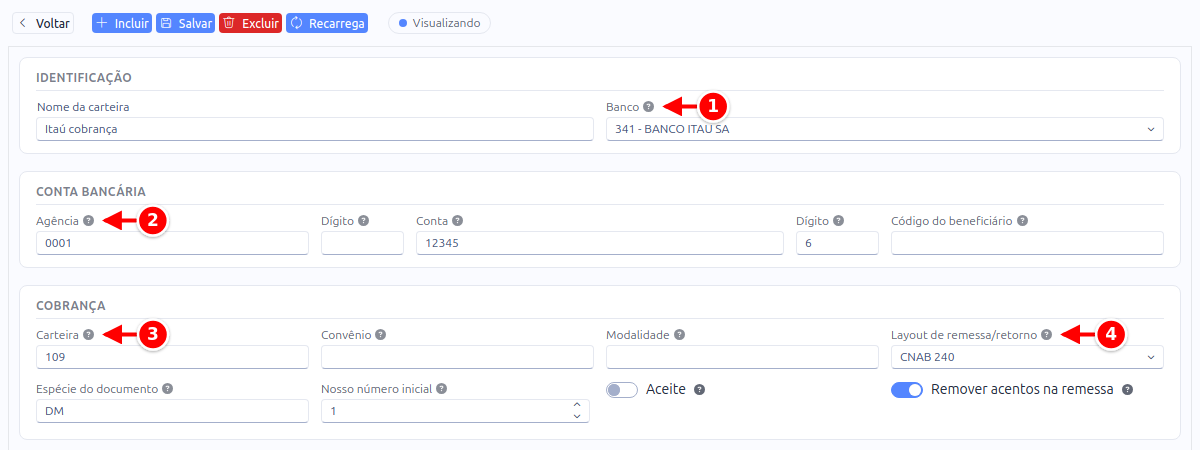Open help icon beside Dígito after Conta
Viewport: 1200px width, 450px height.
tap(838, 221)
